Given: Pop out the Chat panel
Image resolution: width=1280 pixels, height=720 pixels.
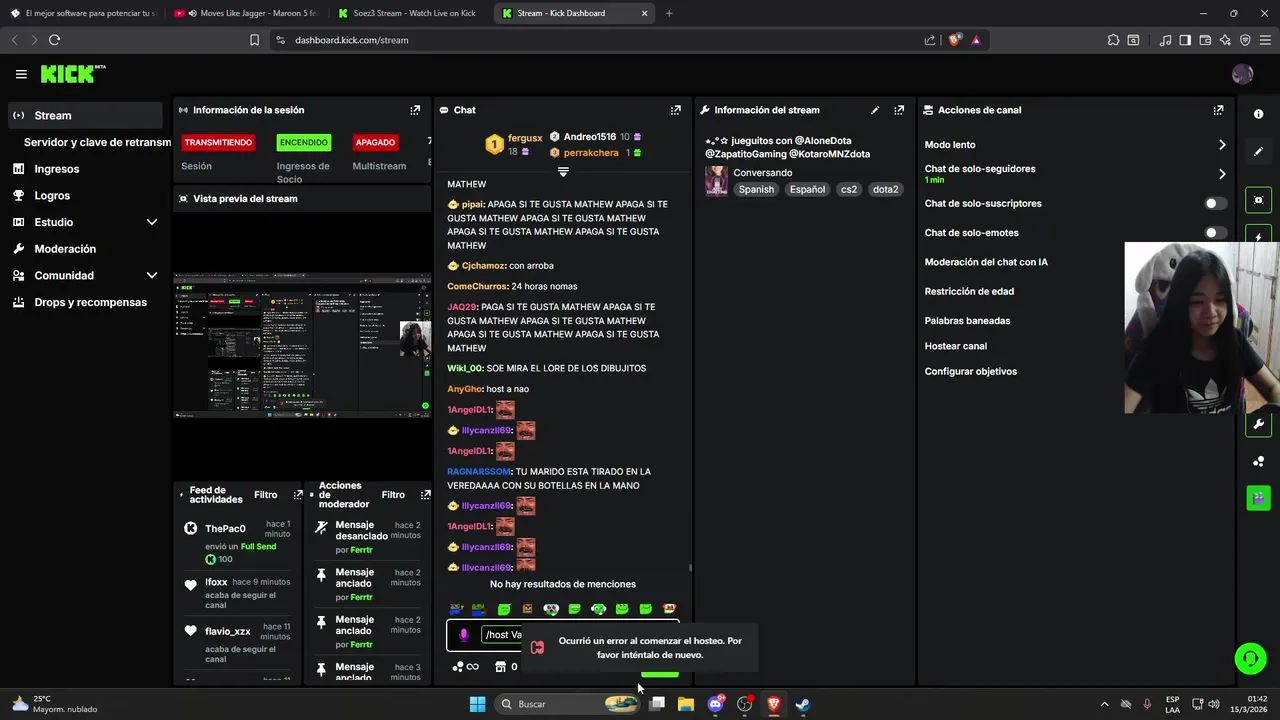Looking at the screenshot, I should (x=676, y=110).
